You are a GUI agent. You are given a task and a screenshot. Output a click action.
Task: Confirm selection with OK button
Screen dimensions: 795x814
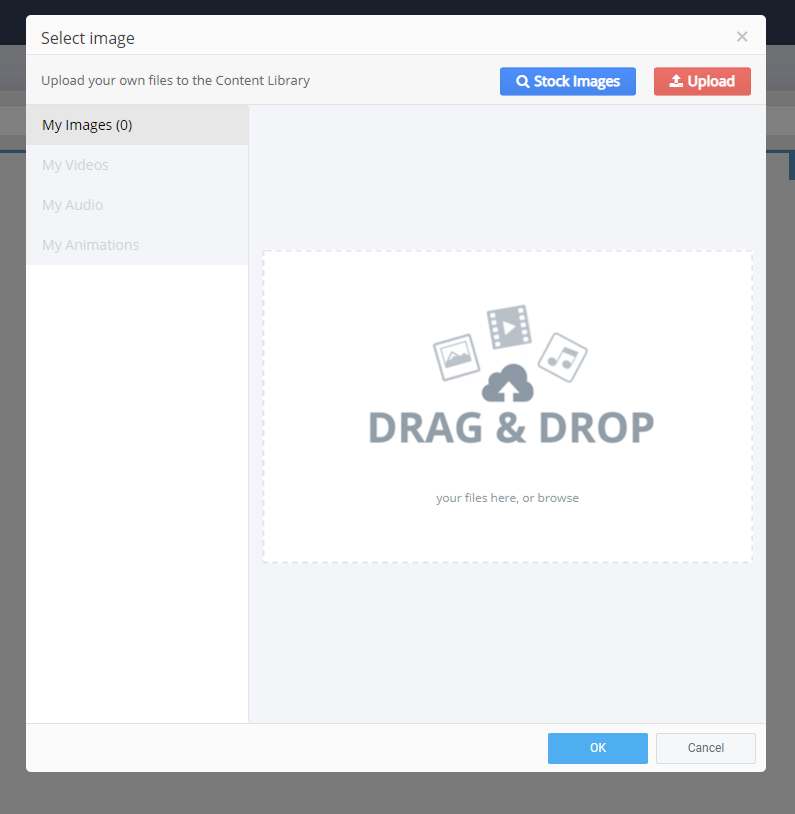click(x=598, y=748)
